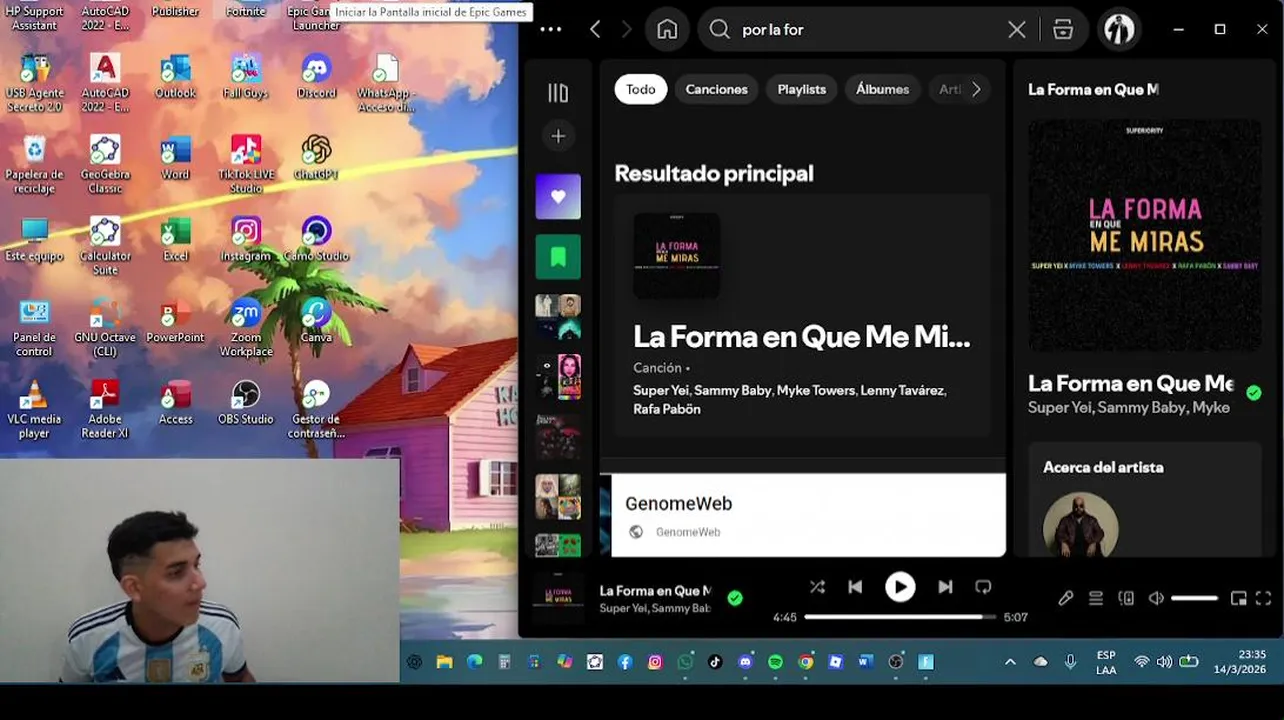The image size is (1284, 720).
Task: Click the ESP LAA language indicator
Action: [x=1106, y=662]
